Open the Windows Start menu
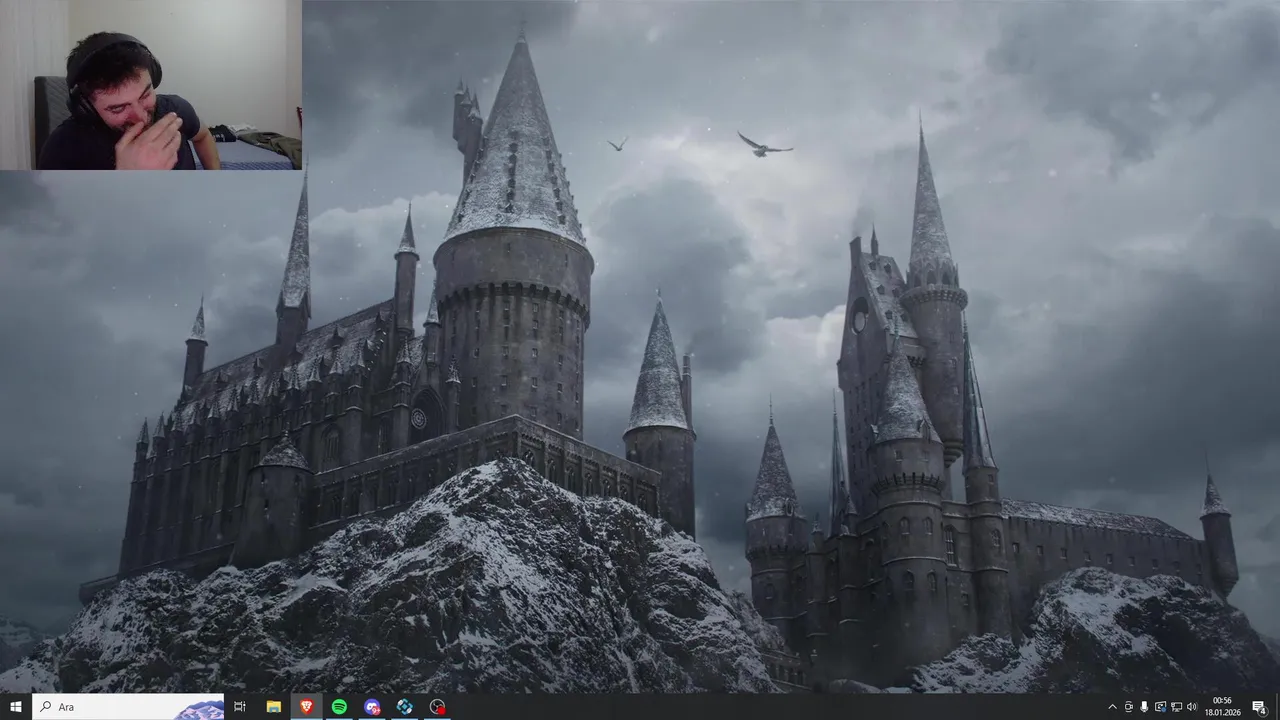This screenshot has height=720, width=1280. (x=15, y=707)
